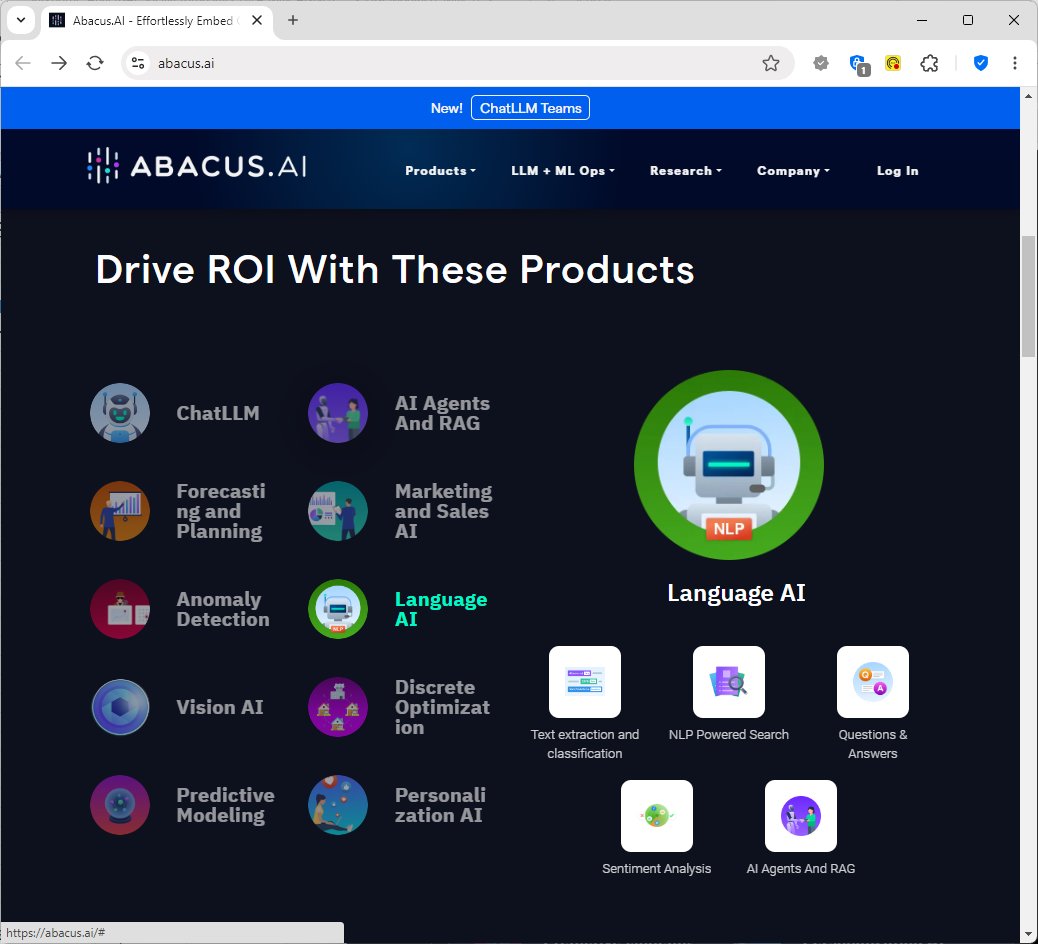Open the gray badge extension icon

point(821,63)
